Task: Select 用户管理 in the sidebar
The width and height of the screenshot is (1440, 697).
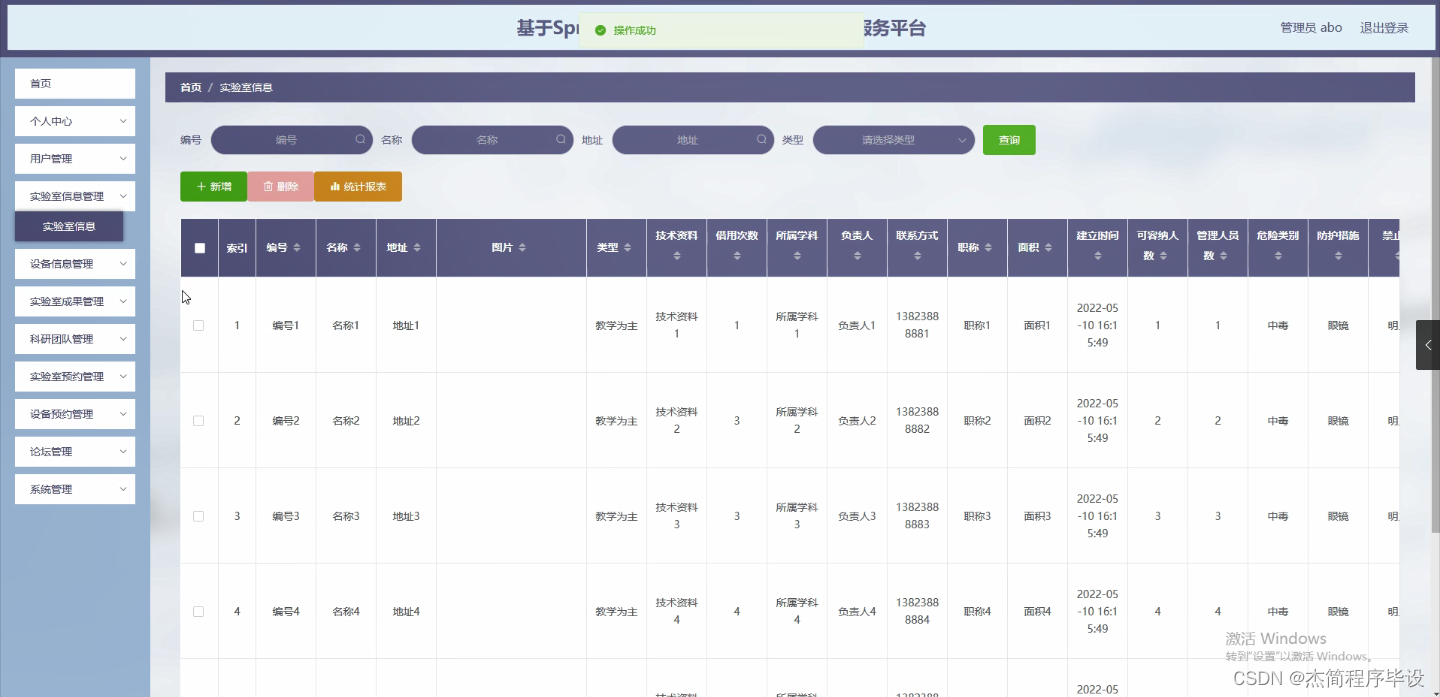Action: tap(74, 158)
